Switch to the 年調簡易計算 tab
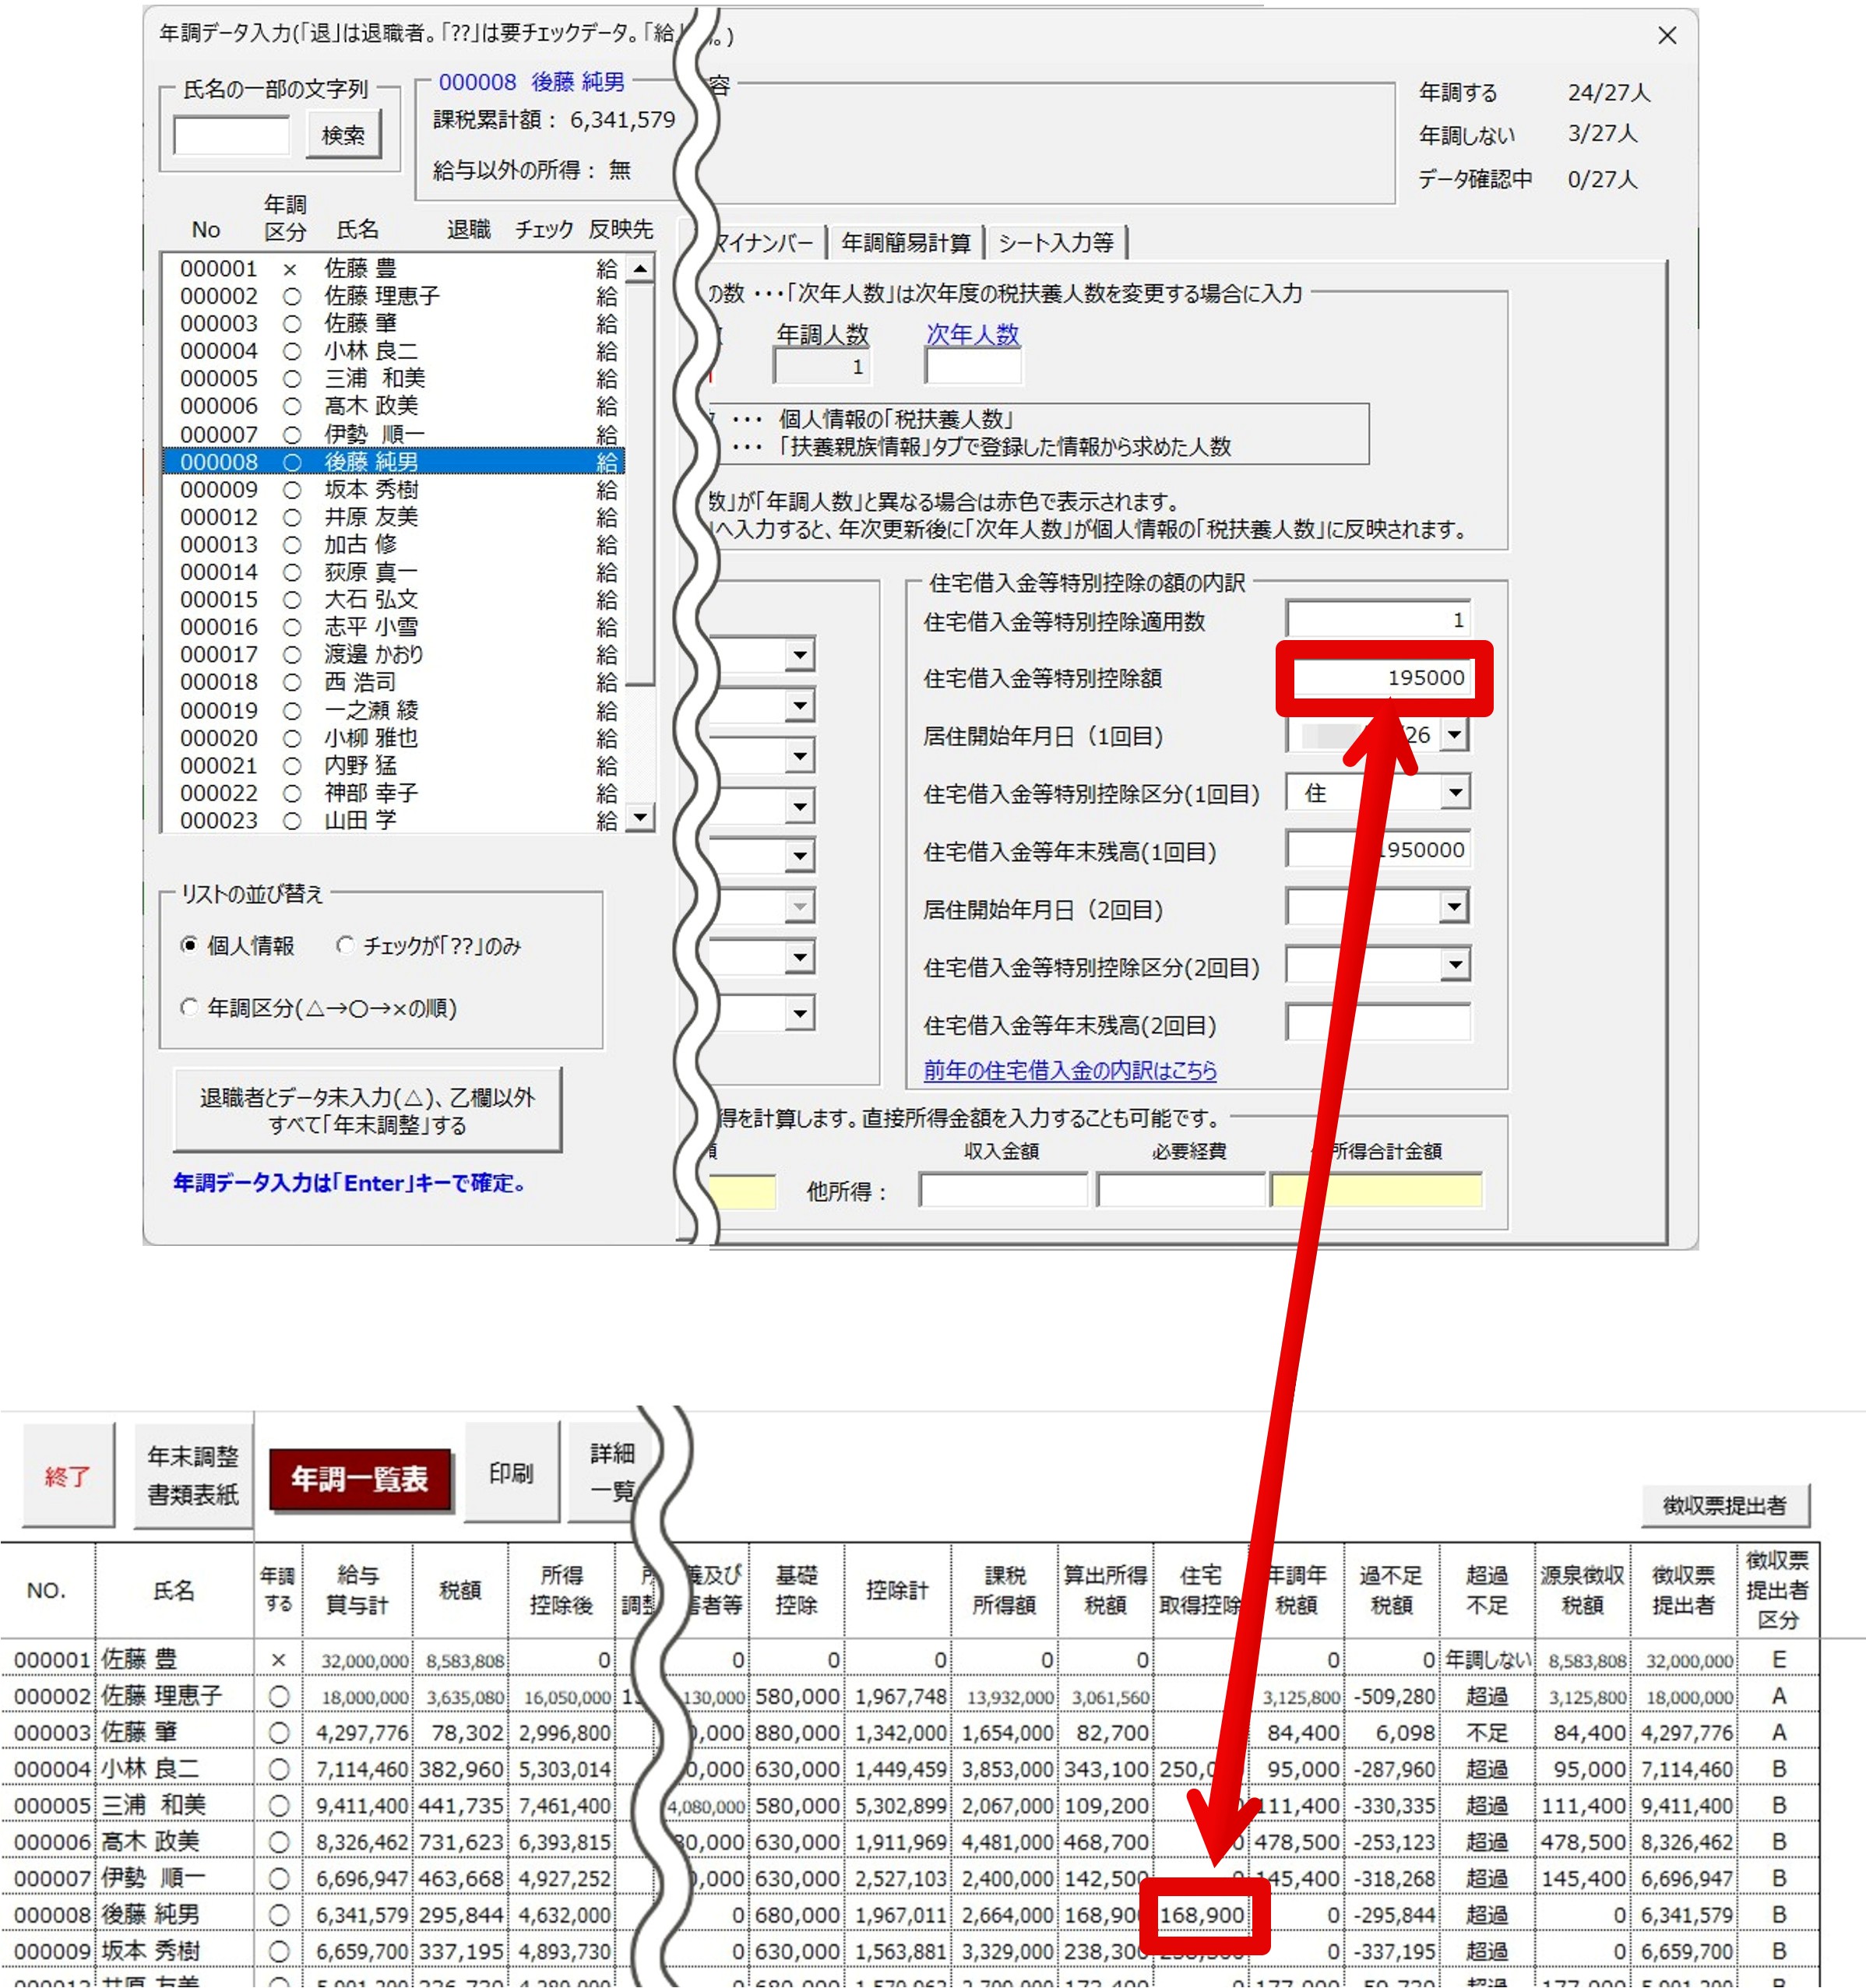This screenshot has height=1988, width=1866. tap(905, 243)
